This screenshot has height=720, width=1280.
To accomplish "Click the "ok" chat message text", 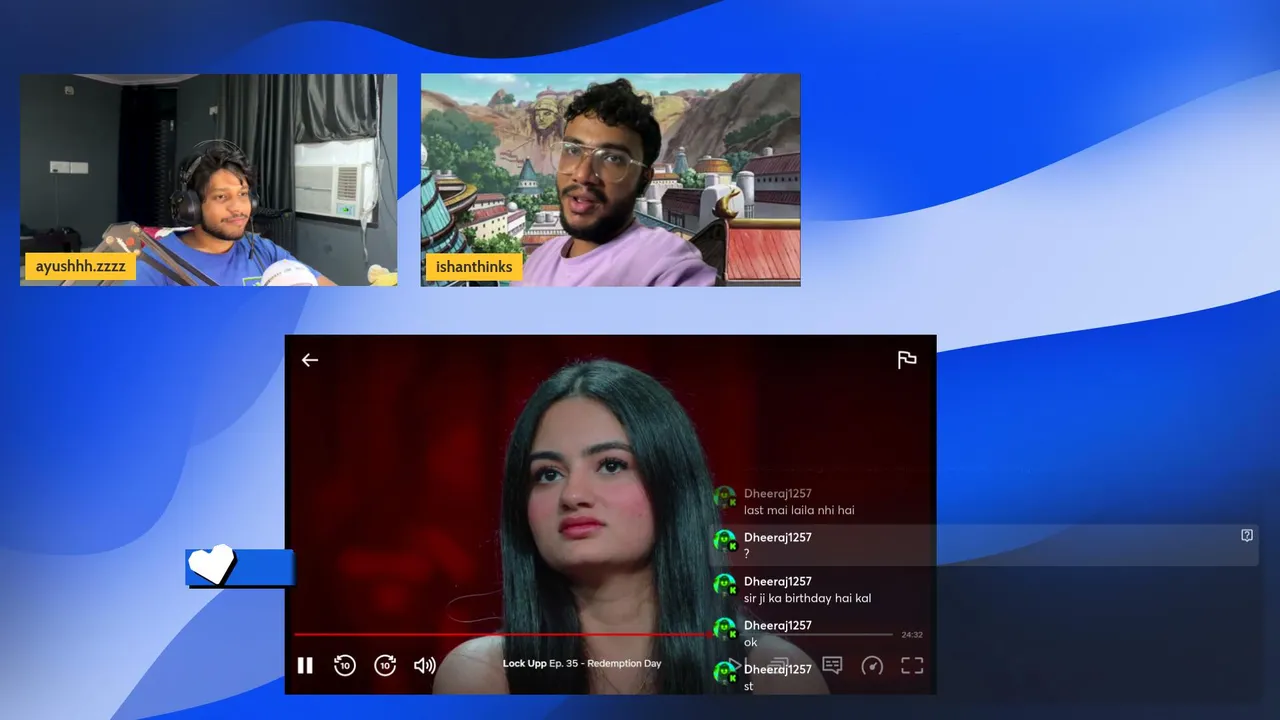I will (750, 642).
